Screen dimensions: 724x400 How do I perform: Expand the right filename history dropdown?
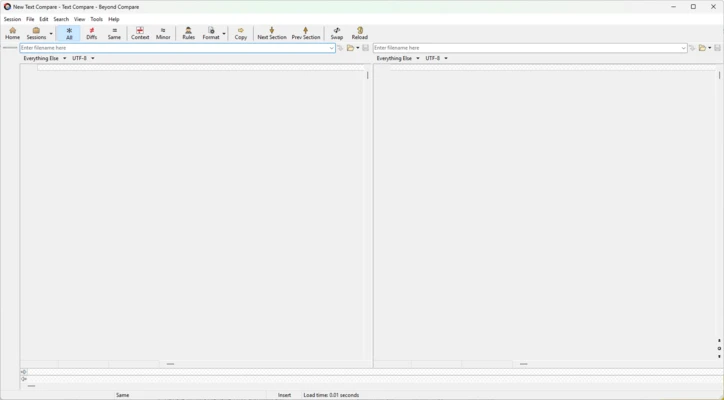pos(683,48)
